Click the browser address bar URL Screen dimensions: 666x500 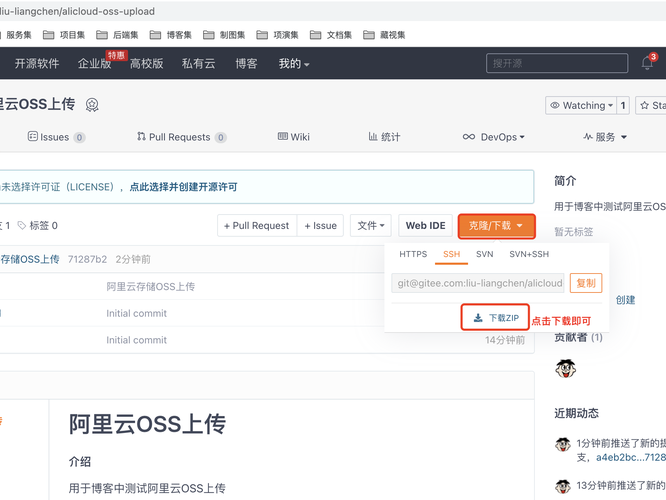point(77,11)
